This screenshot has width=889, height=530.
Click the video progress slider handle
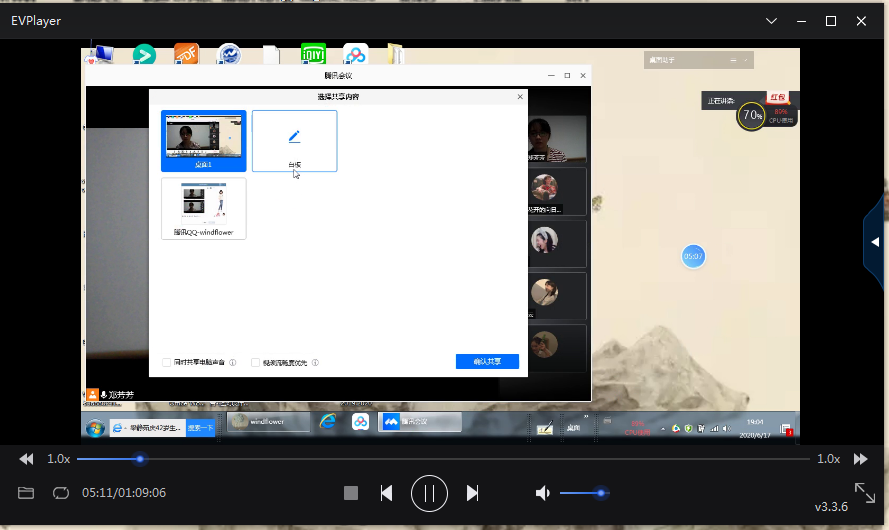coord(139,459)
